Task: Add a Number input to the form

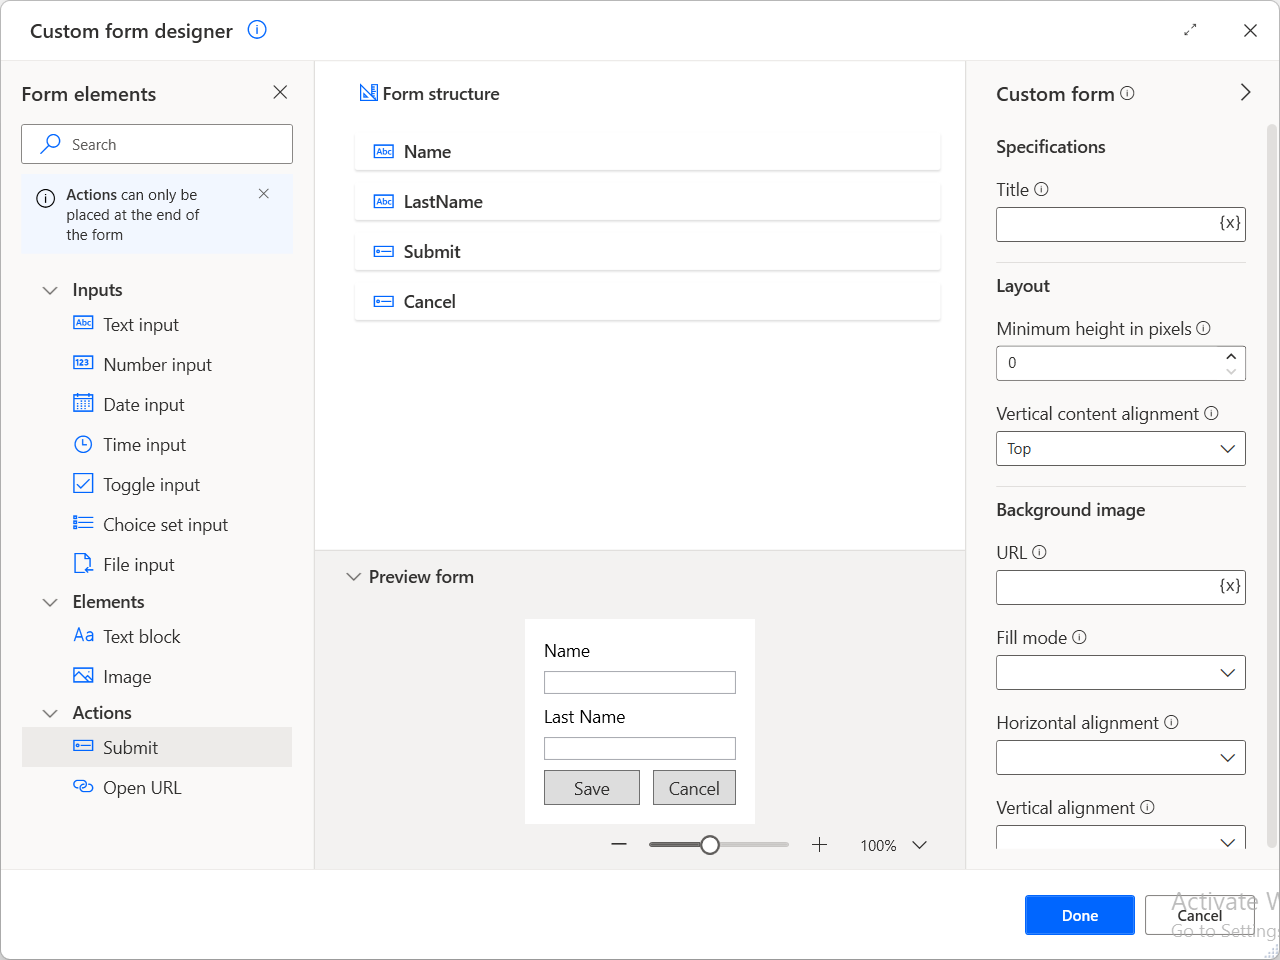Action: coord(157,364)
